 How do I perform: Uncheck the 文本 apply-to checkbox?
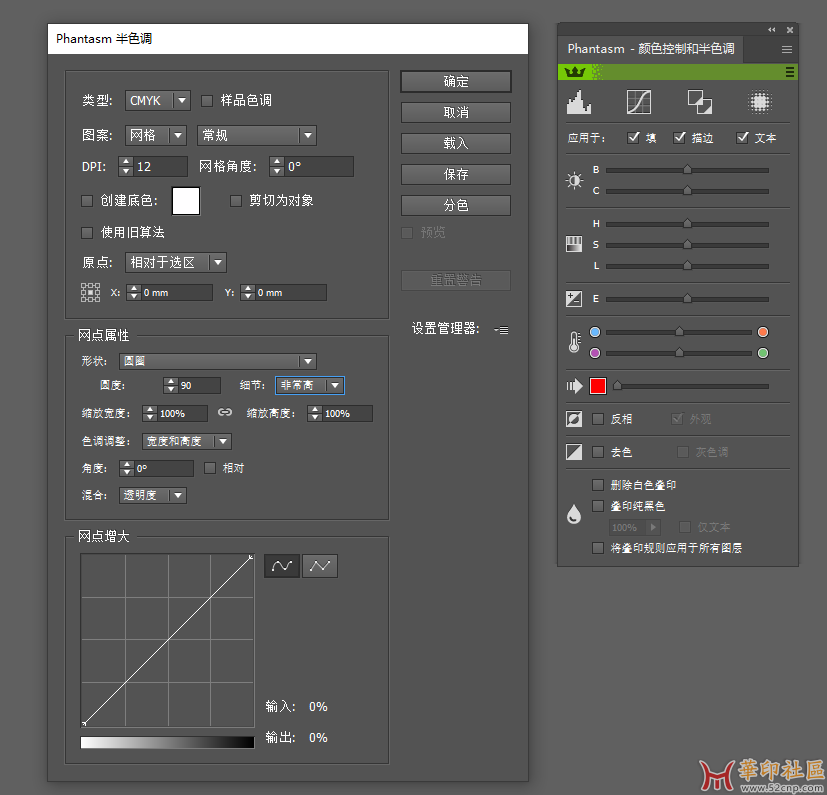click(743, 138)
